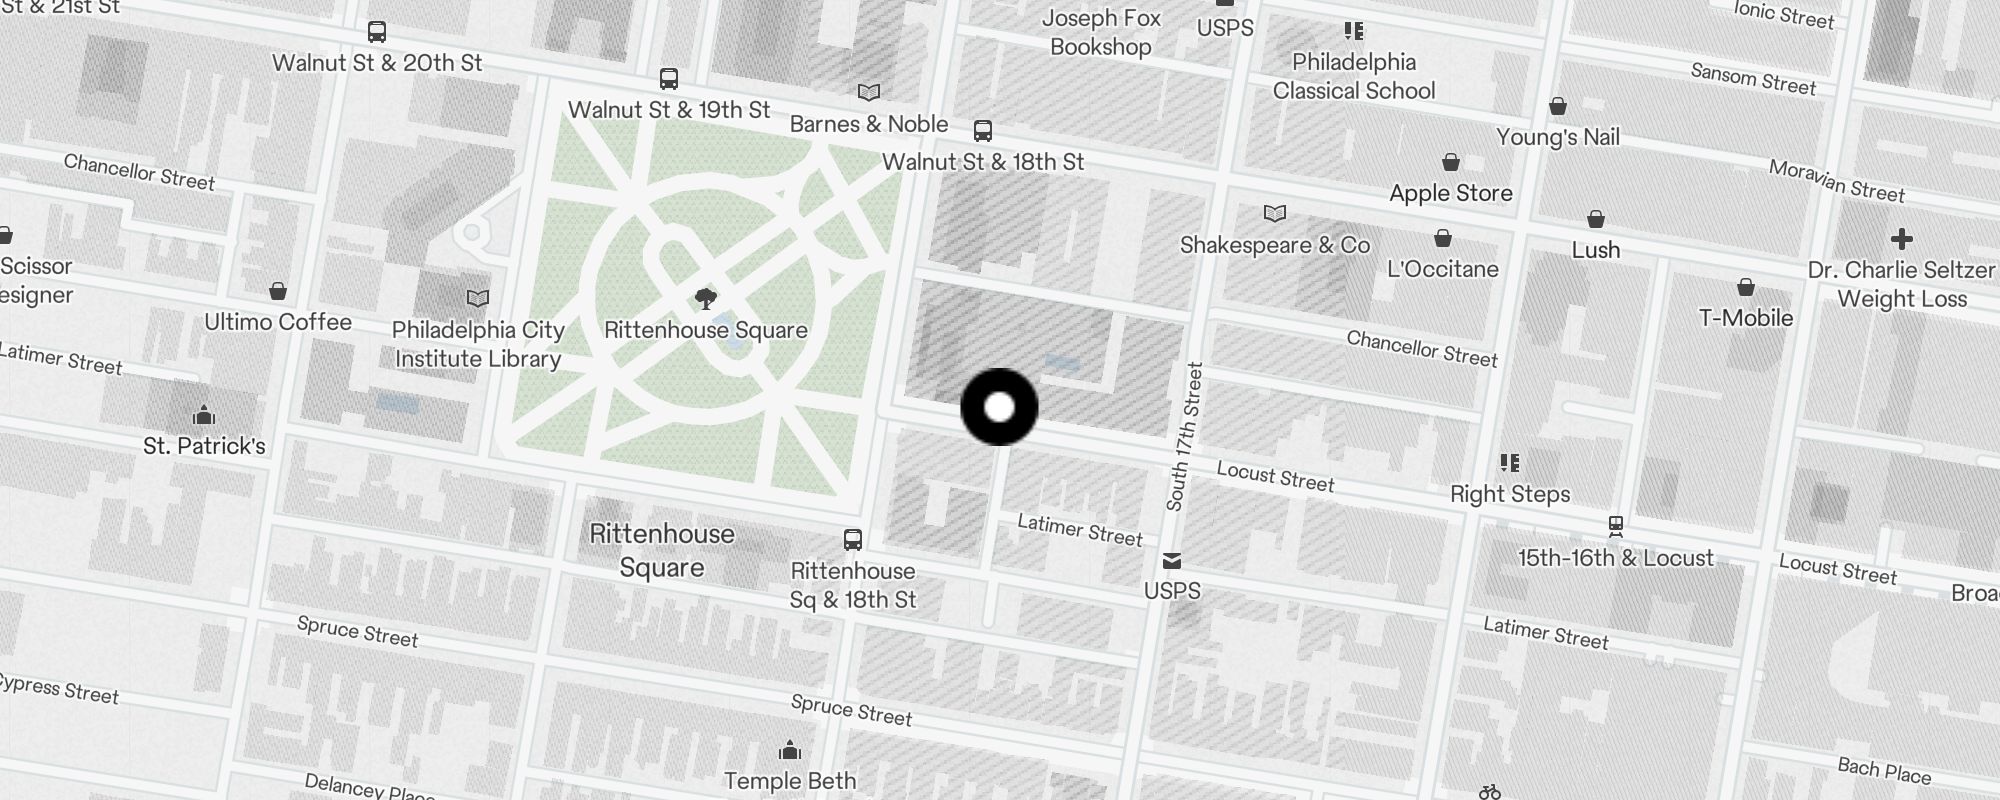
Task: Select the Rittenhouse Square neighborhood label
Action: point(662,551)
